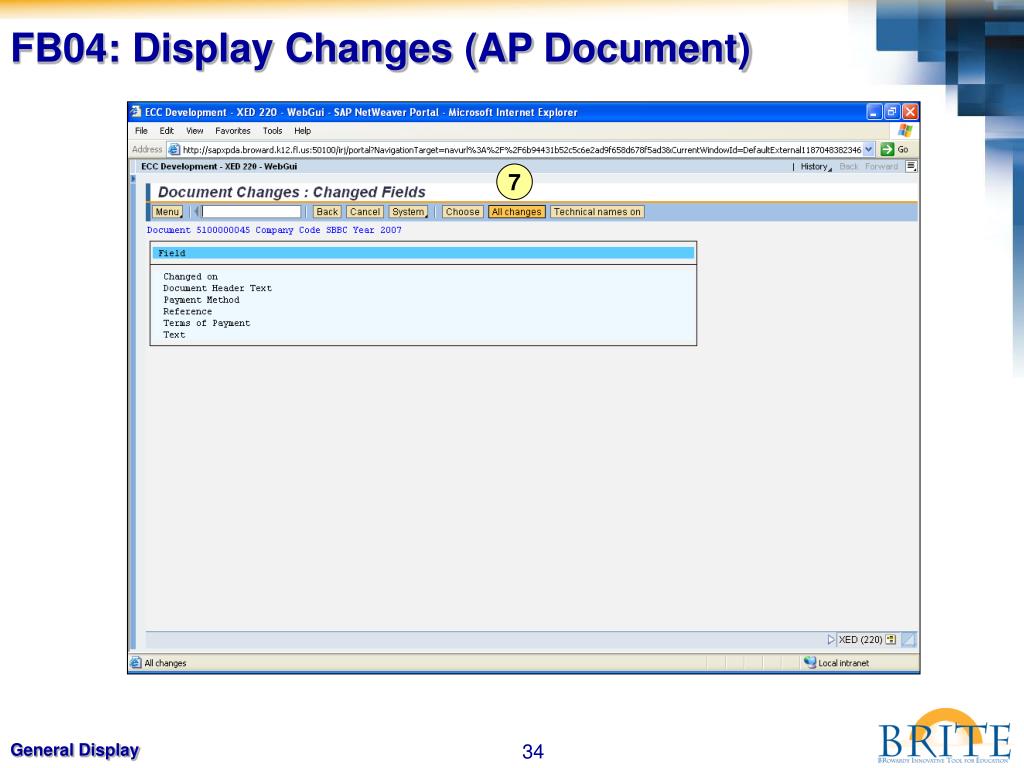Image resolution: width=1024 pixels, height=768 pixels.
Task: Select the Terms of Payment row
Action: point(206,323)
